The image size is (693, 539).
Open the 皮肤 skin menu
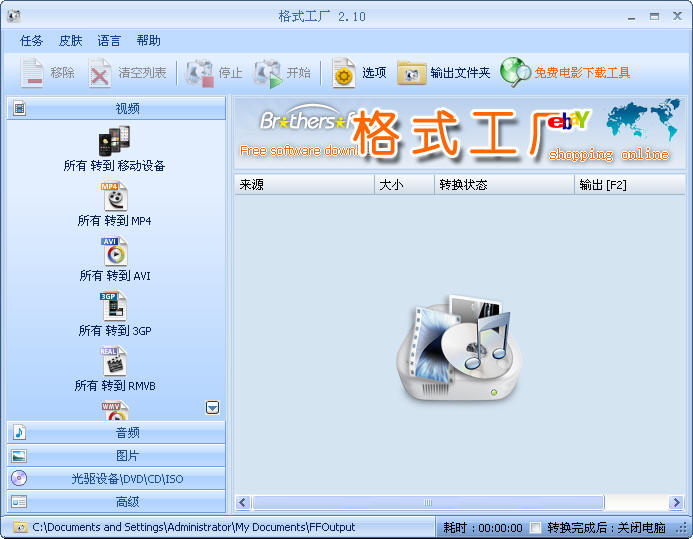tap(70, 41)
